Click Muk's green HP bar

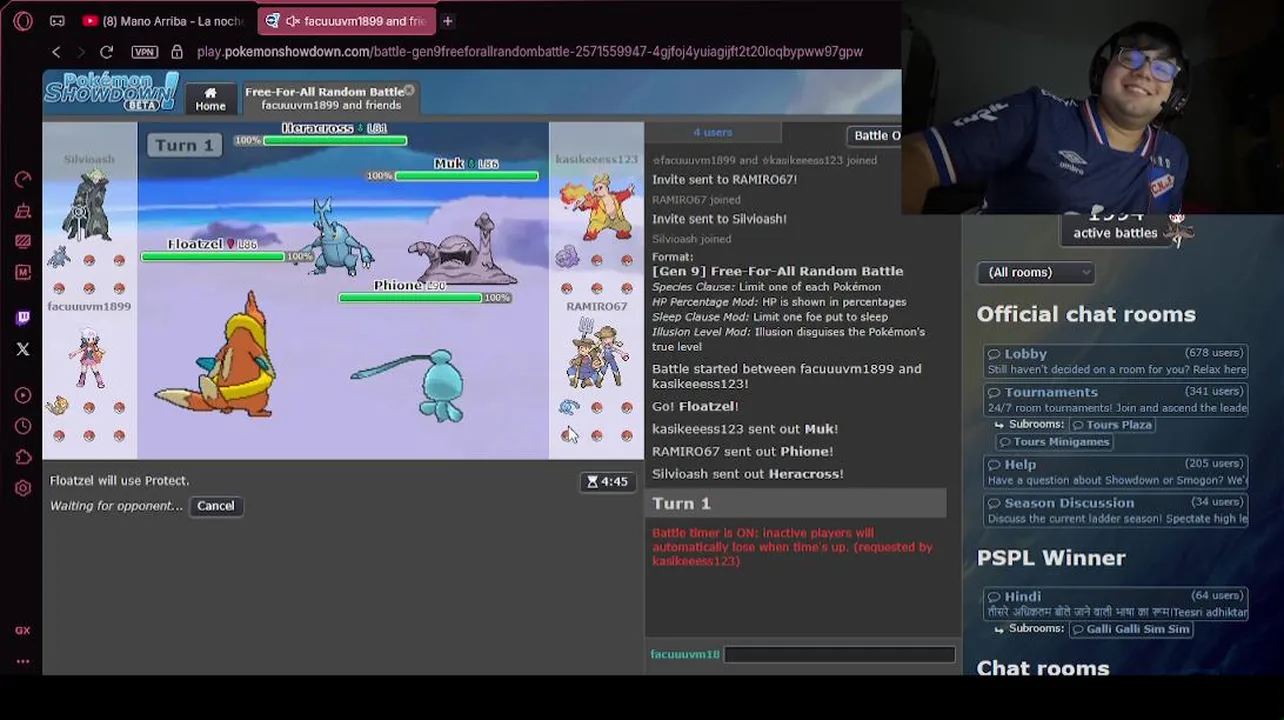tap(467, 176)
